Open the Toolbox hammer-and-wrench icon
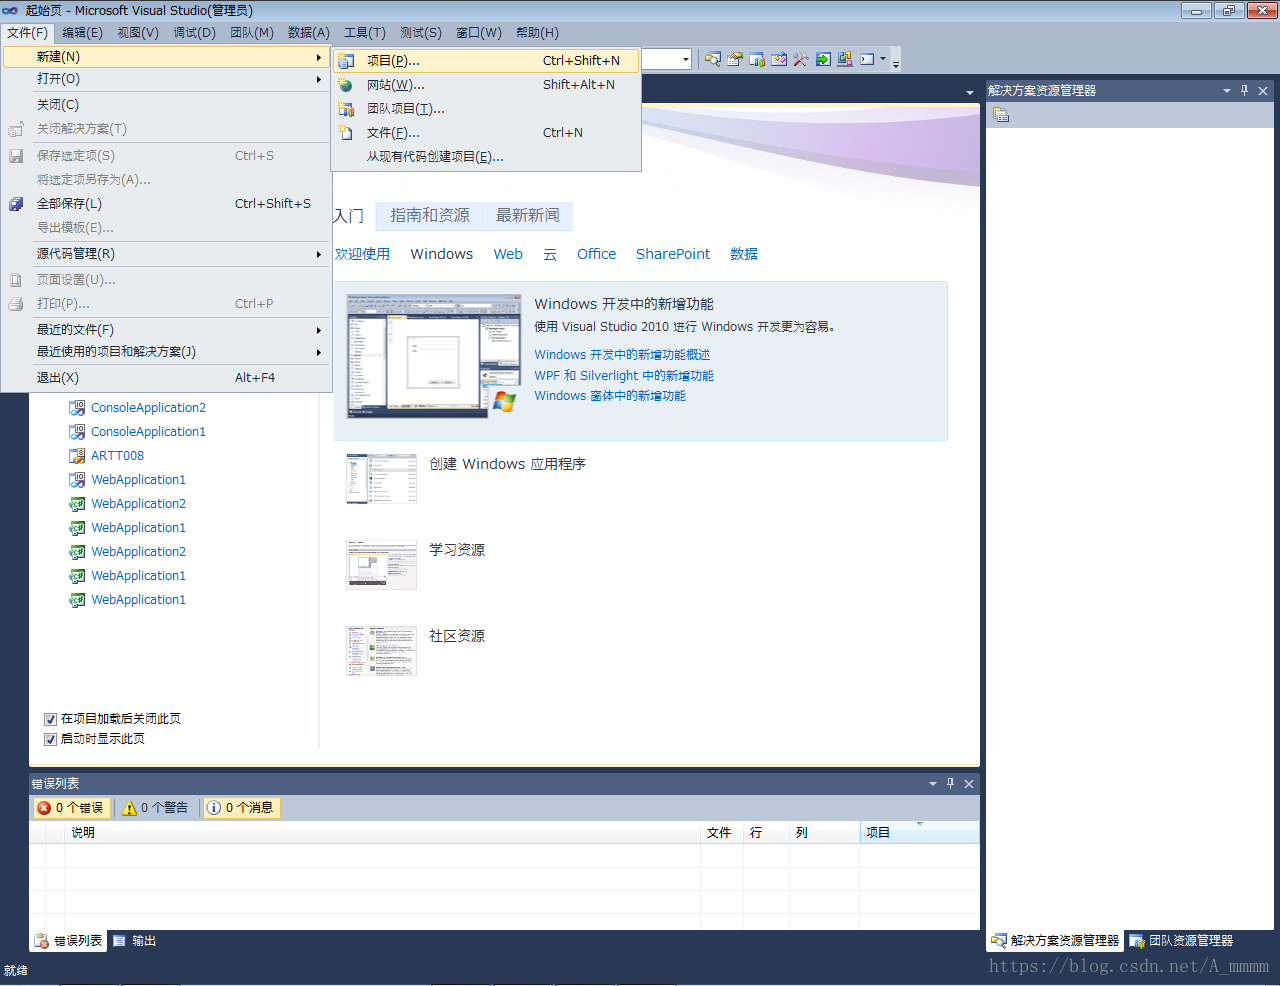 [x=800, y=59]
